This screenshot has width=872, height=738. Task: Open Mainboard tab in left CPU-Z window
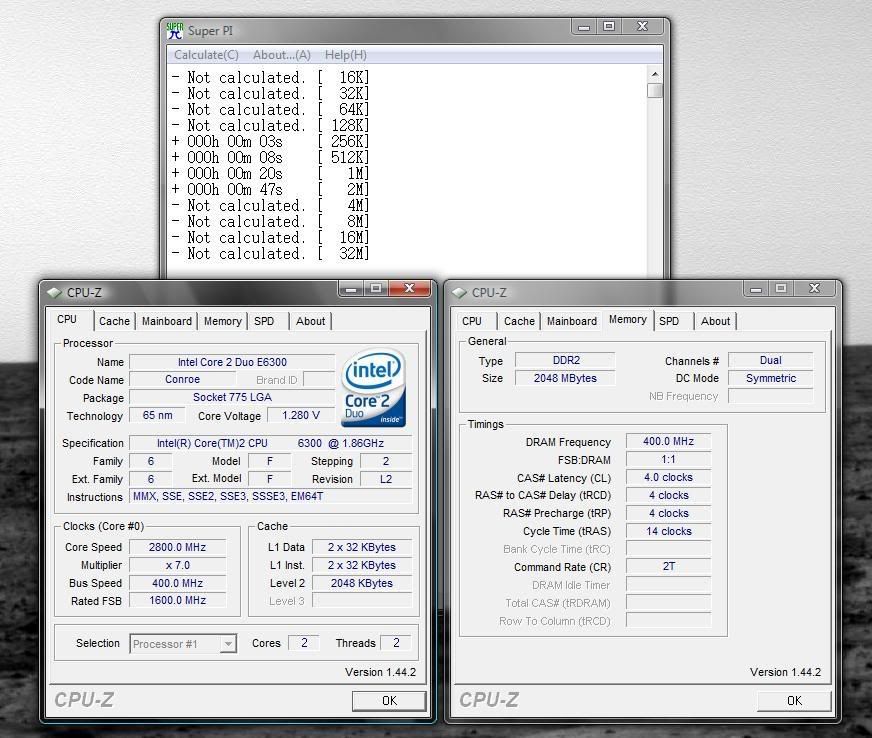[x=166, y=321]
